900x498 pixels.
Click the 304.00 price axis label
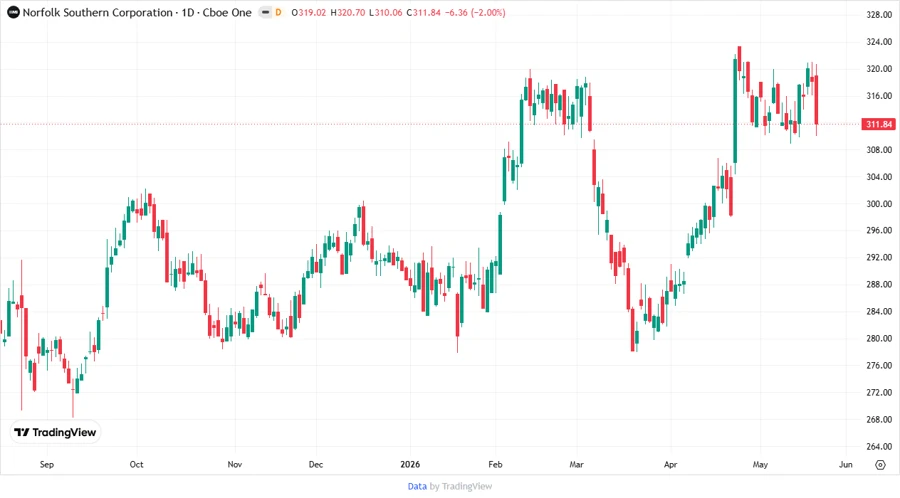coord(879,177)
